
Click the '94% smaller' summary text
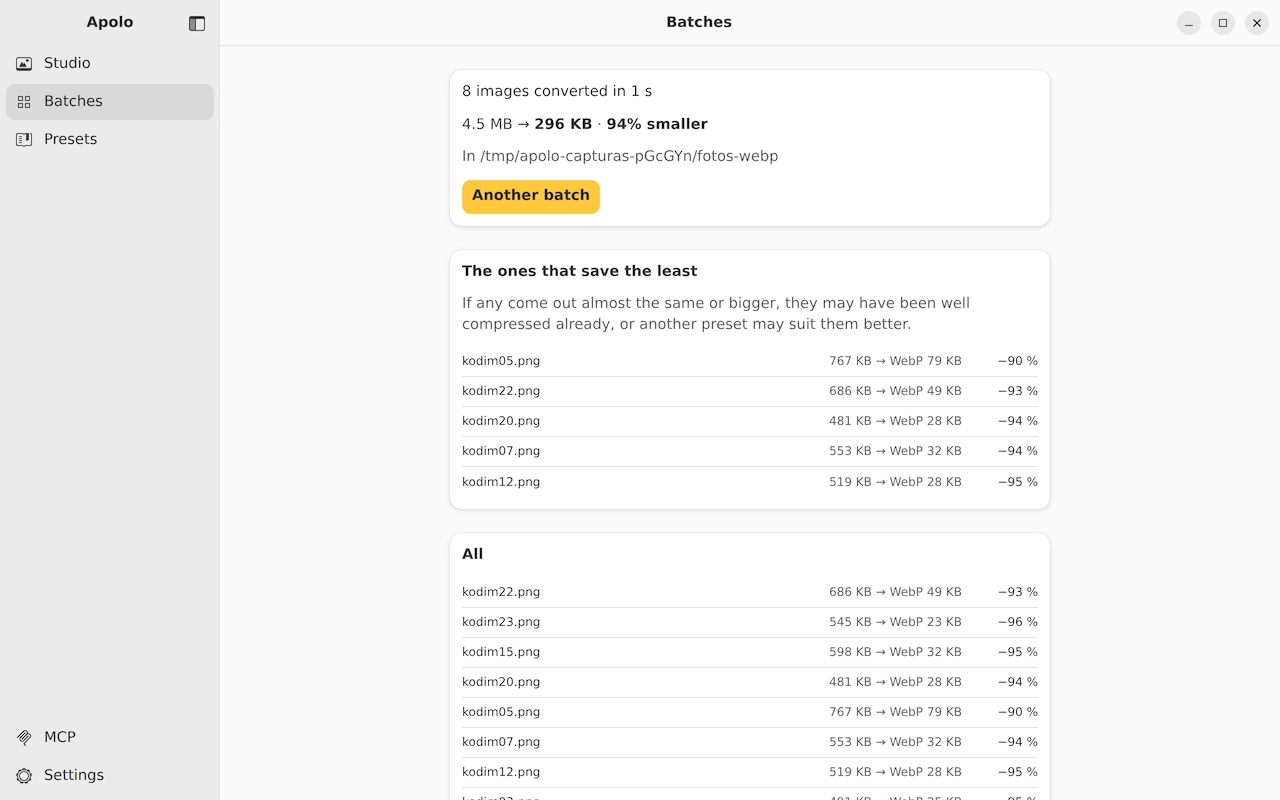coord(657,124)
